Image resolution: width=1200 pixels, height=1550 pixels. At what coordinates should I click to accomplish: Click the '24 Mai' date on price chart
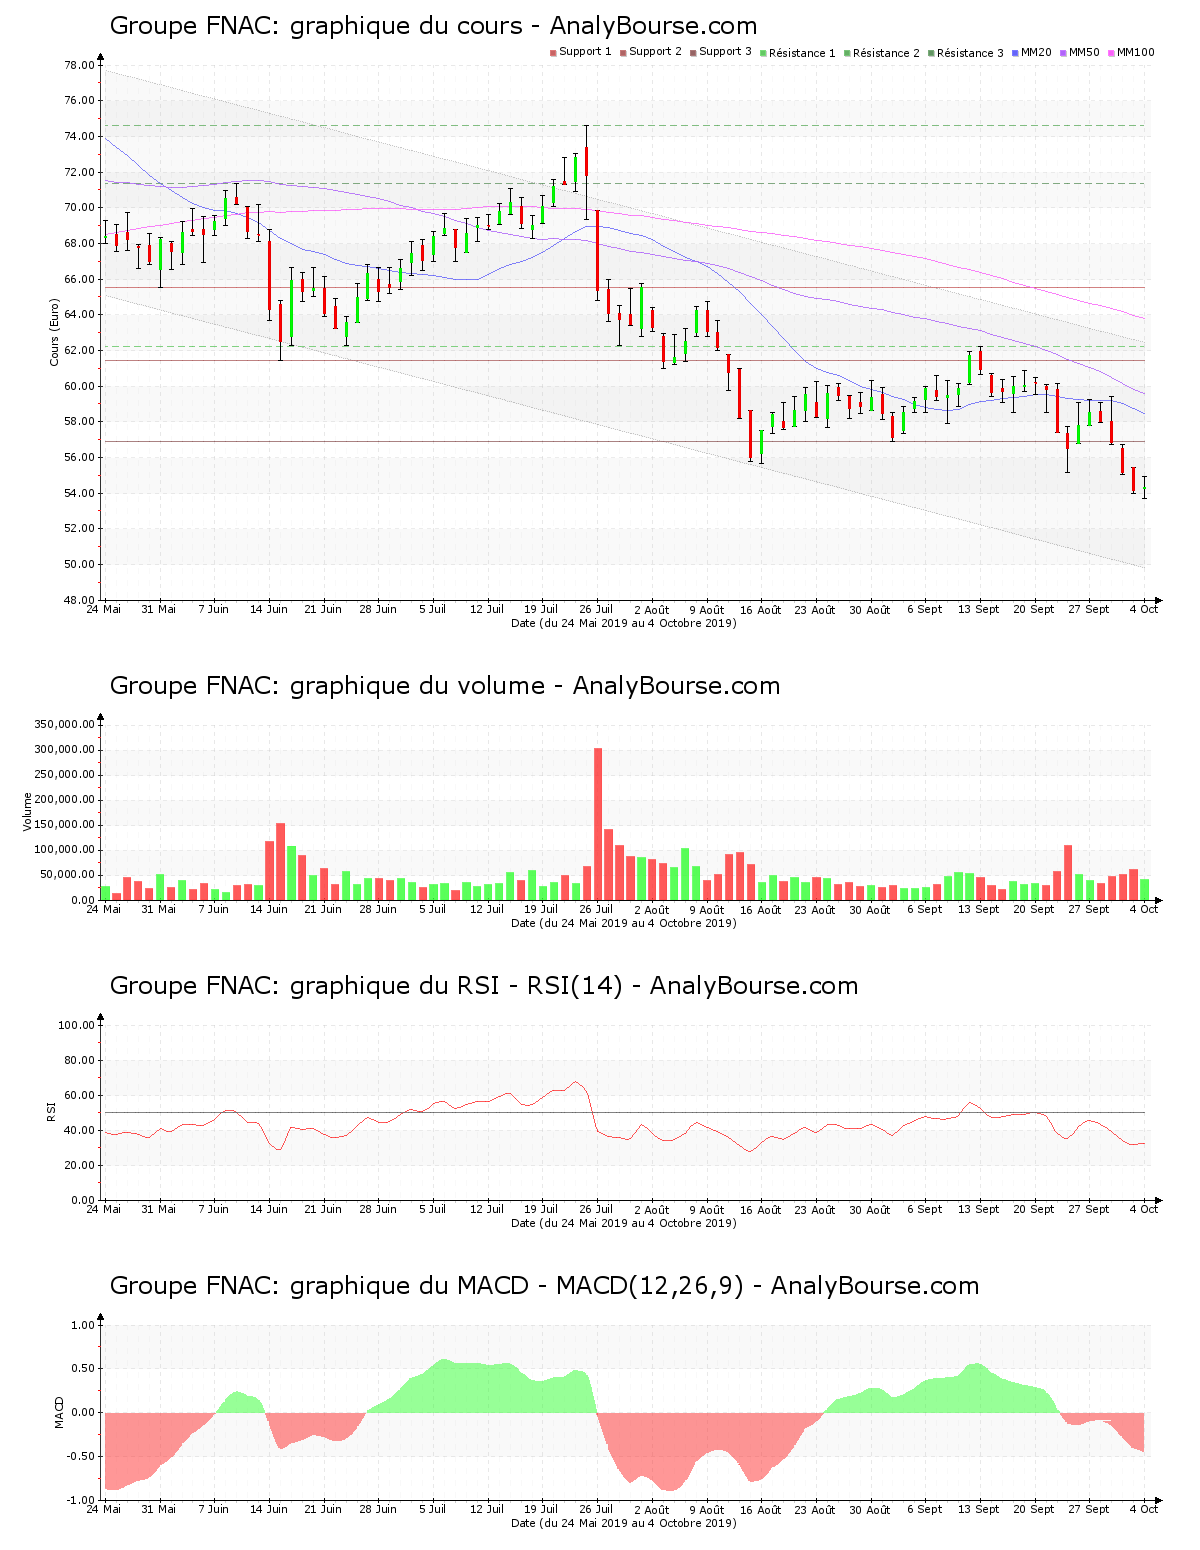coord(104,609)
